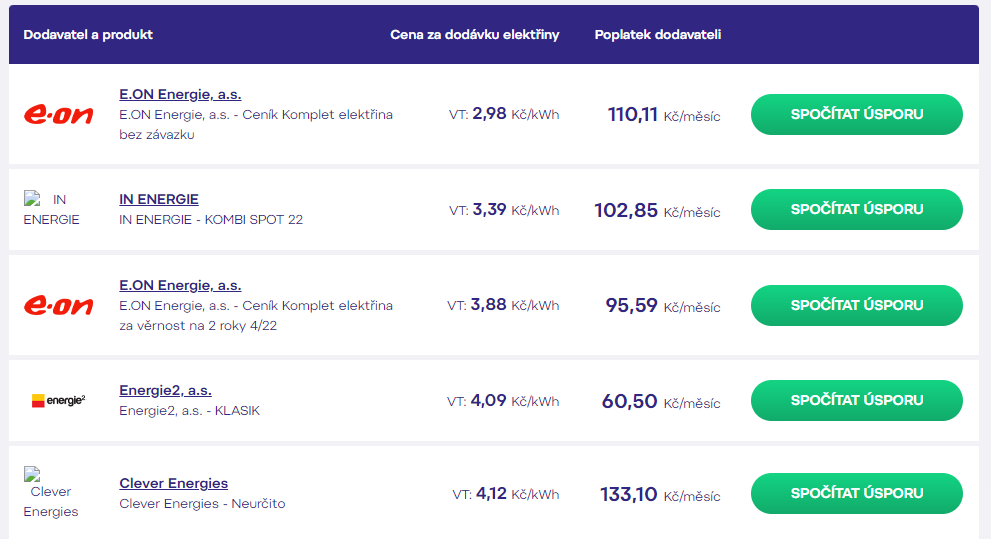Image resolution: width=991 pixels, height=539 pixels.
Task: Calculate savings for E.ON věrnost 2 roky tariff
Action: coord(856,305)
